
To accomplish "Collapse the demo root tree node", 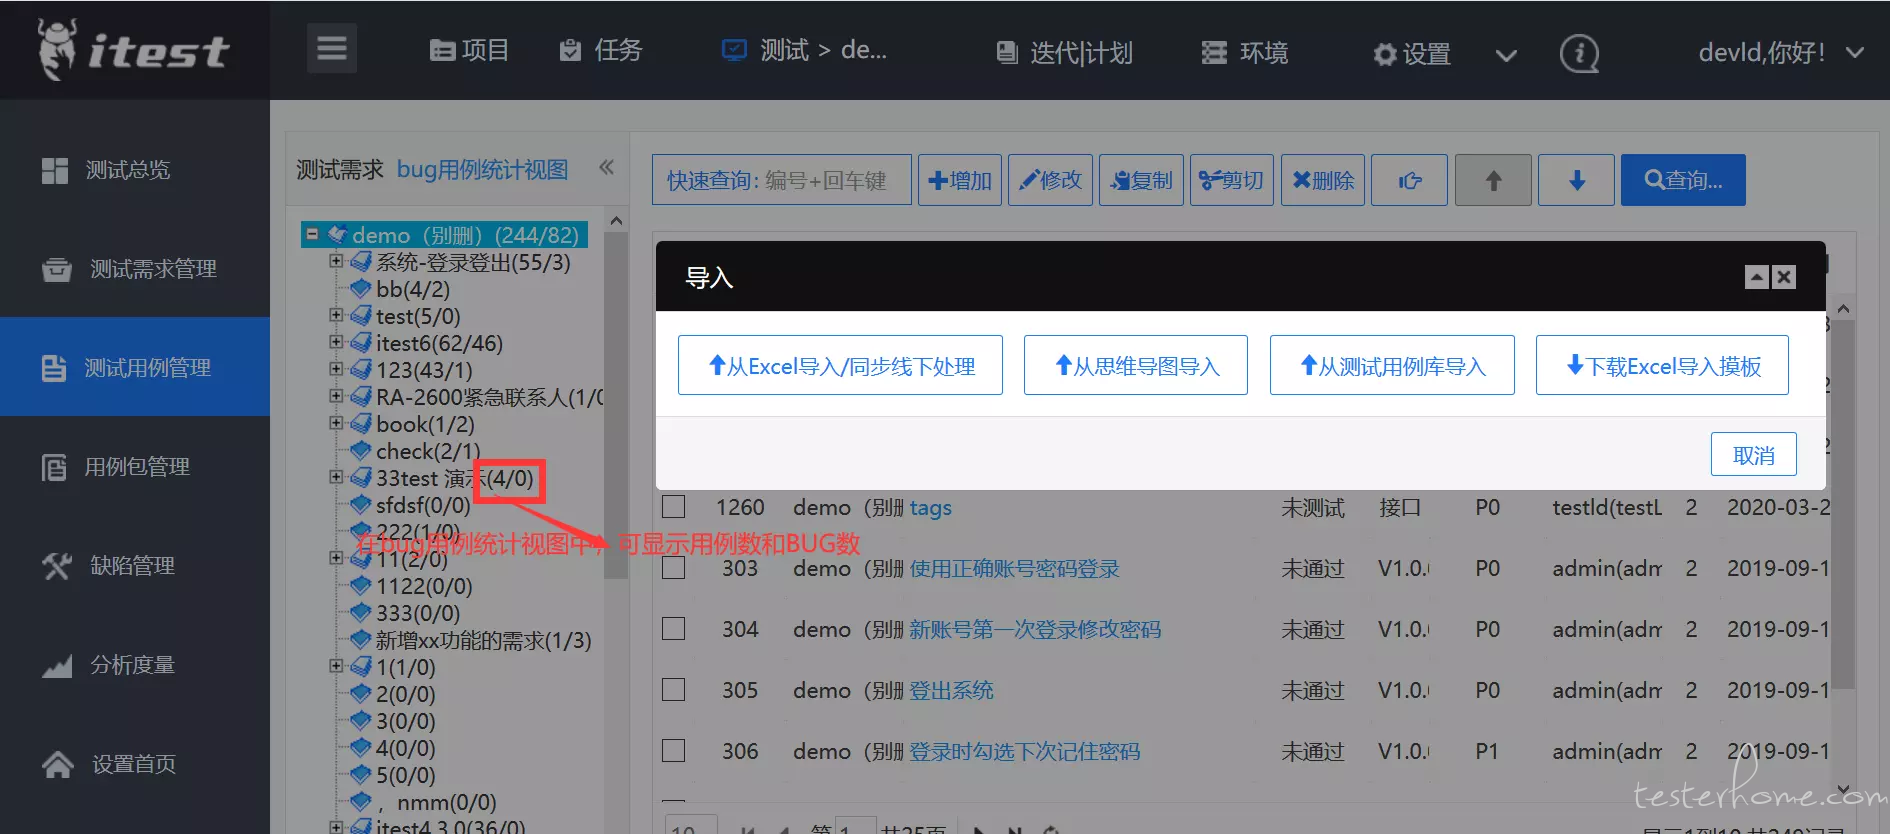I will 312,234.
